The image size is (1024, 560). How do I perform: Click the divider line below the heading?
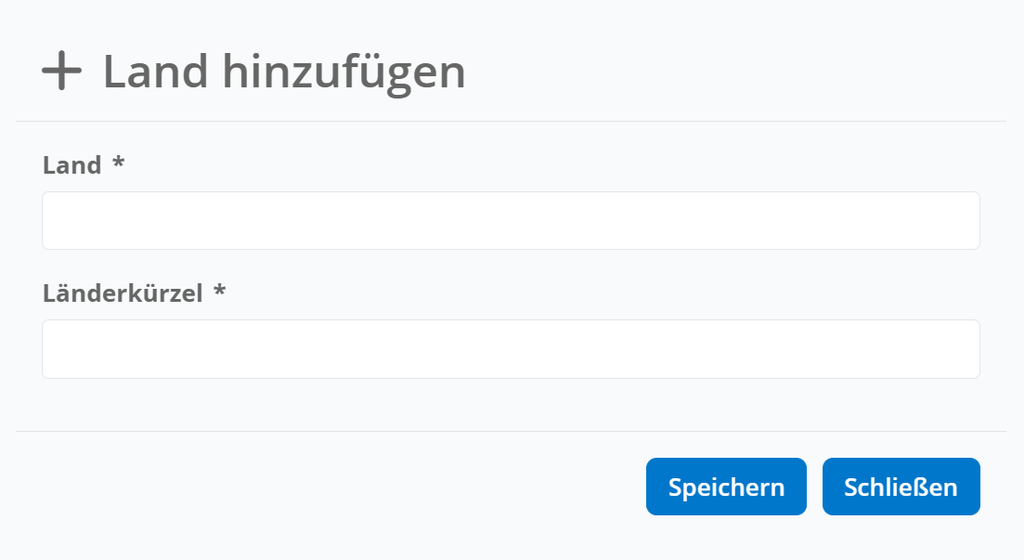coord(511,121)
